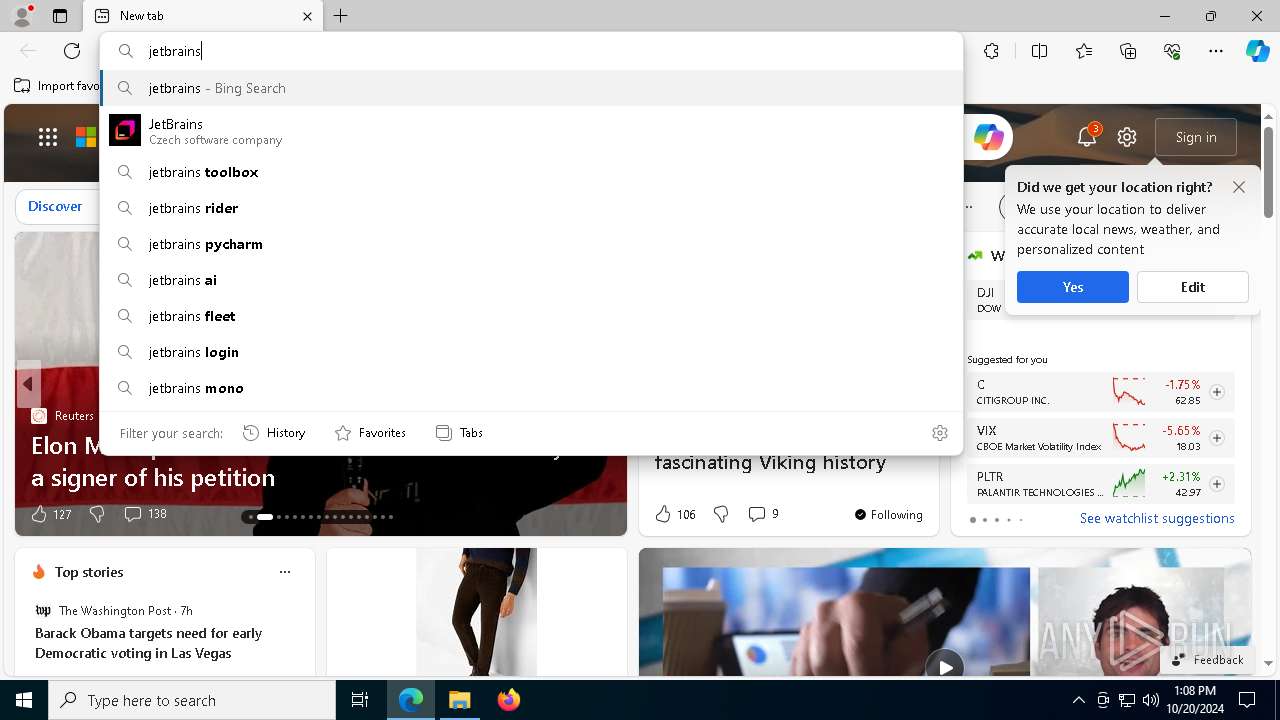1280x720 pixels.
Task: Choose the jetbrains fleet suggestion
Action: click(x=531, y=316)
